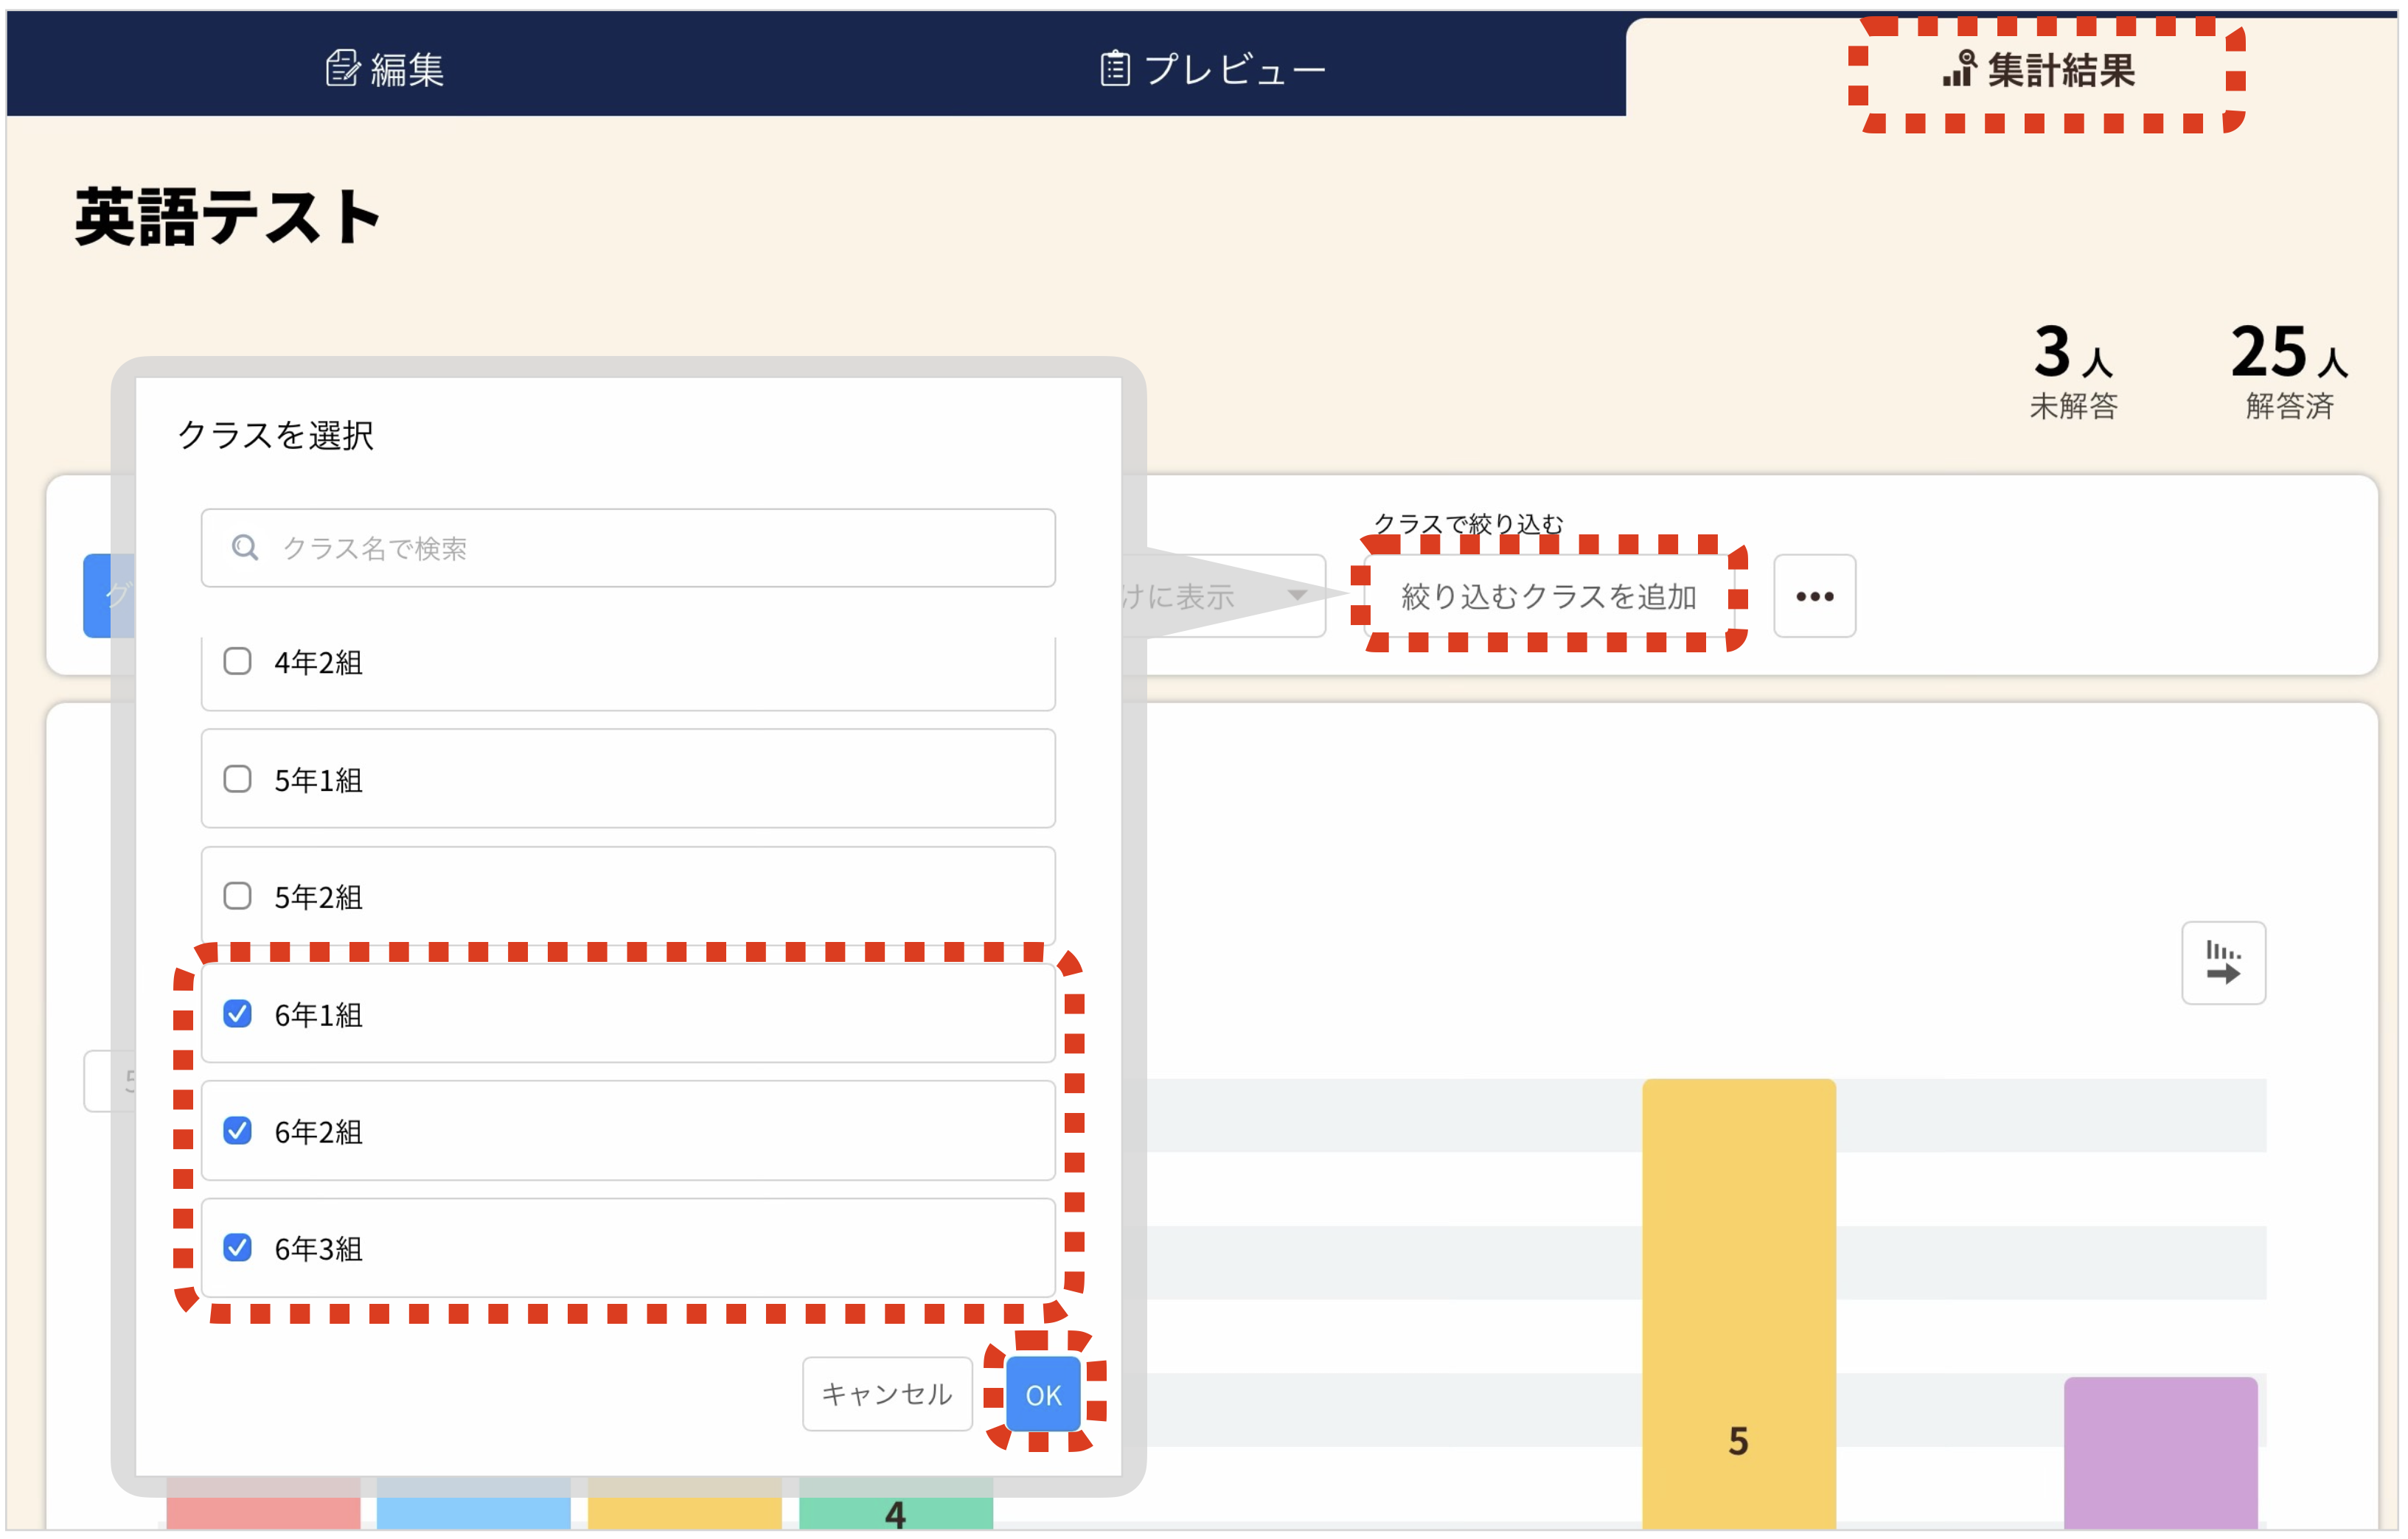This screenshot has height=1539, width=2408.
Task: Click the magnifier icon in class search
Action: click(245, 547)
